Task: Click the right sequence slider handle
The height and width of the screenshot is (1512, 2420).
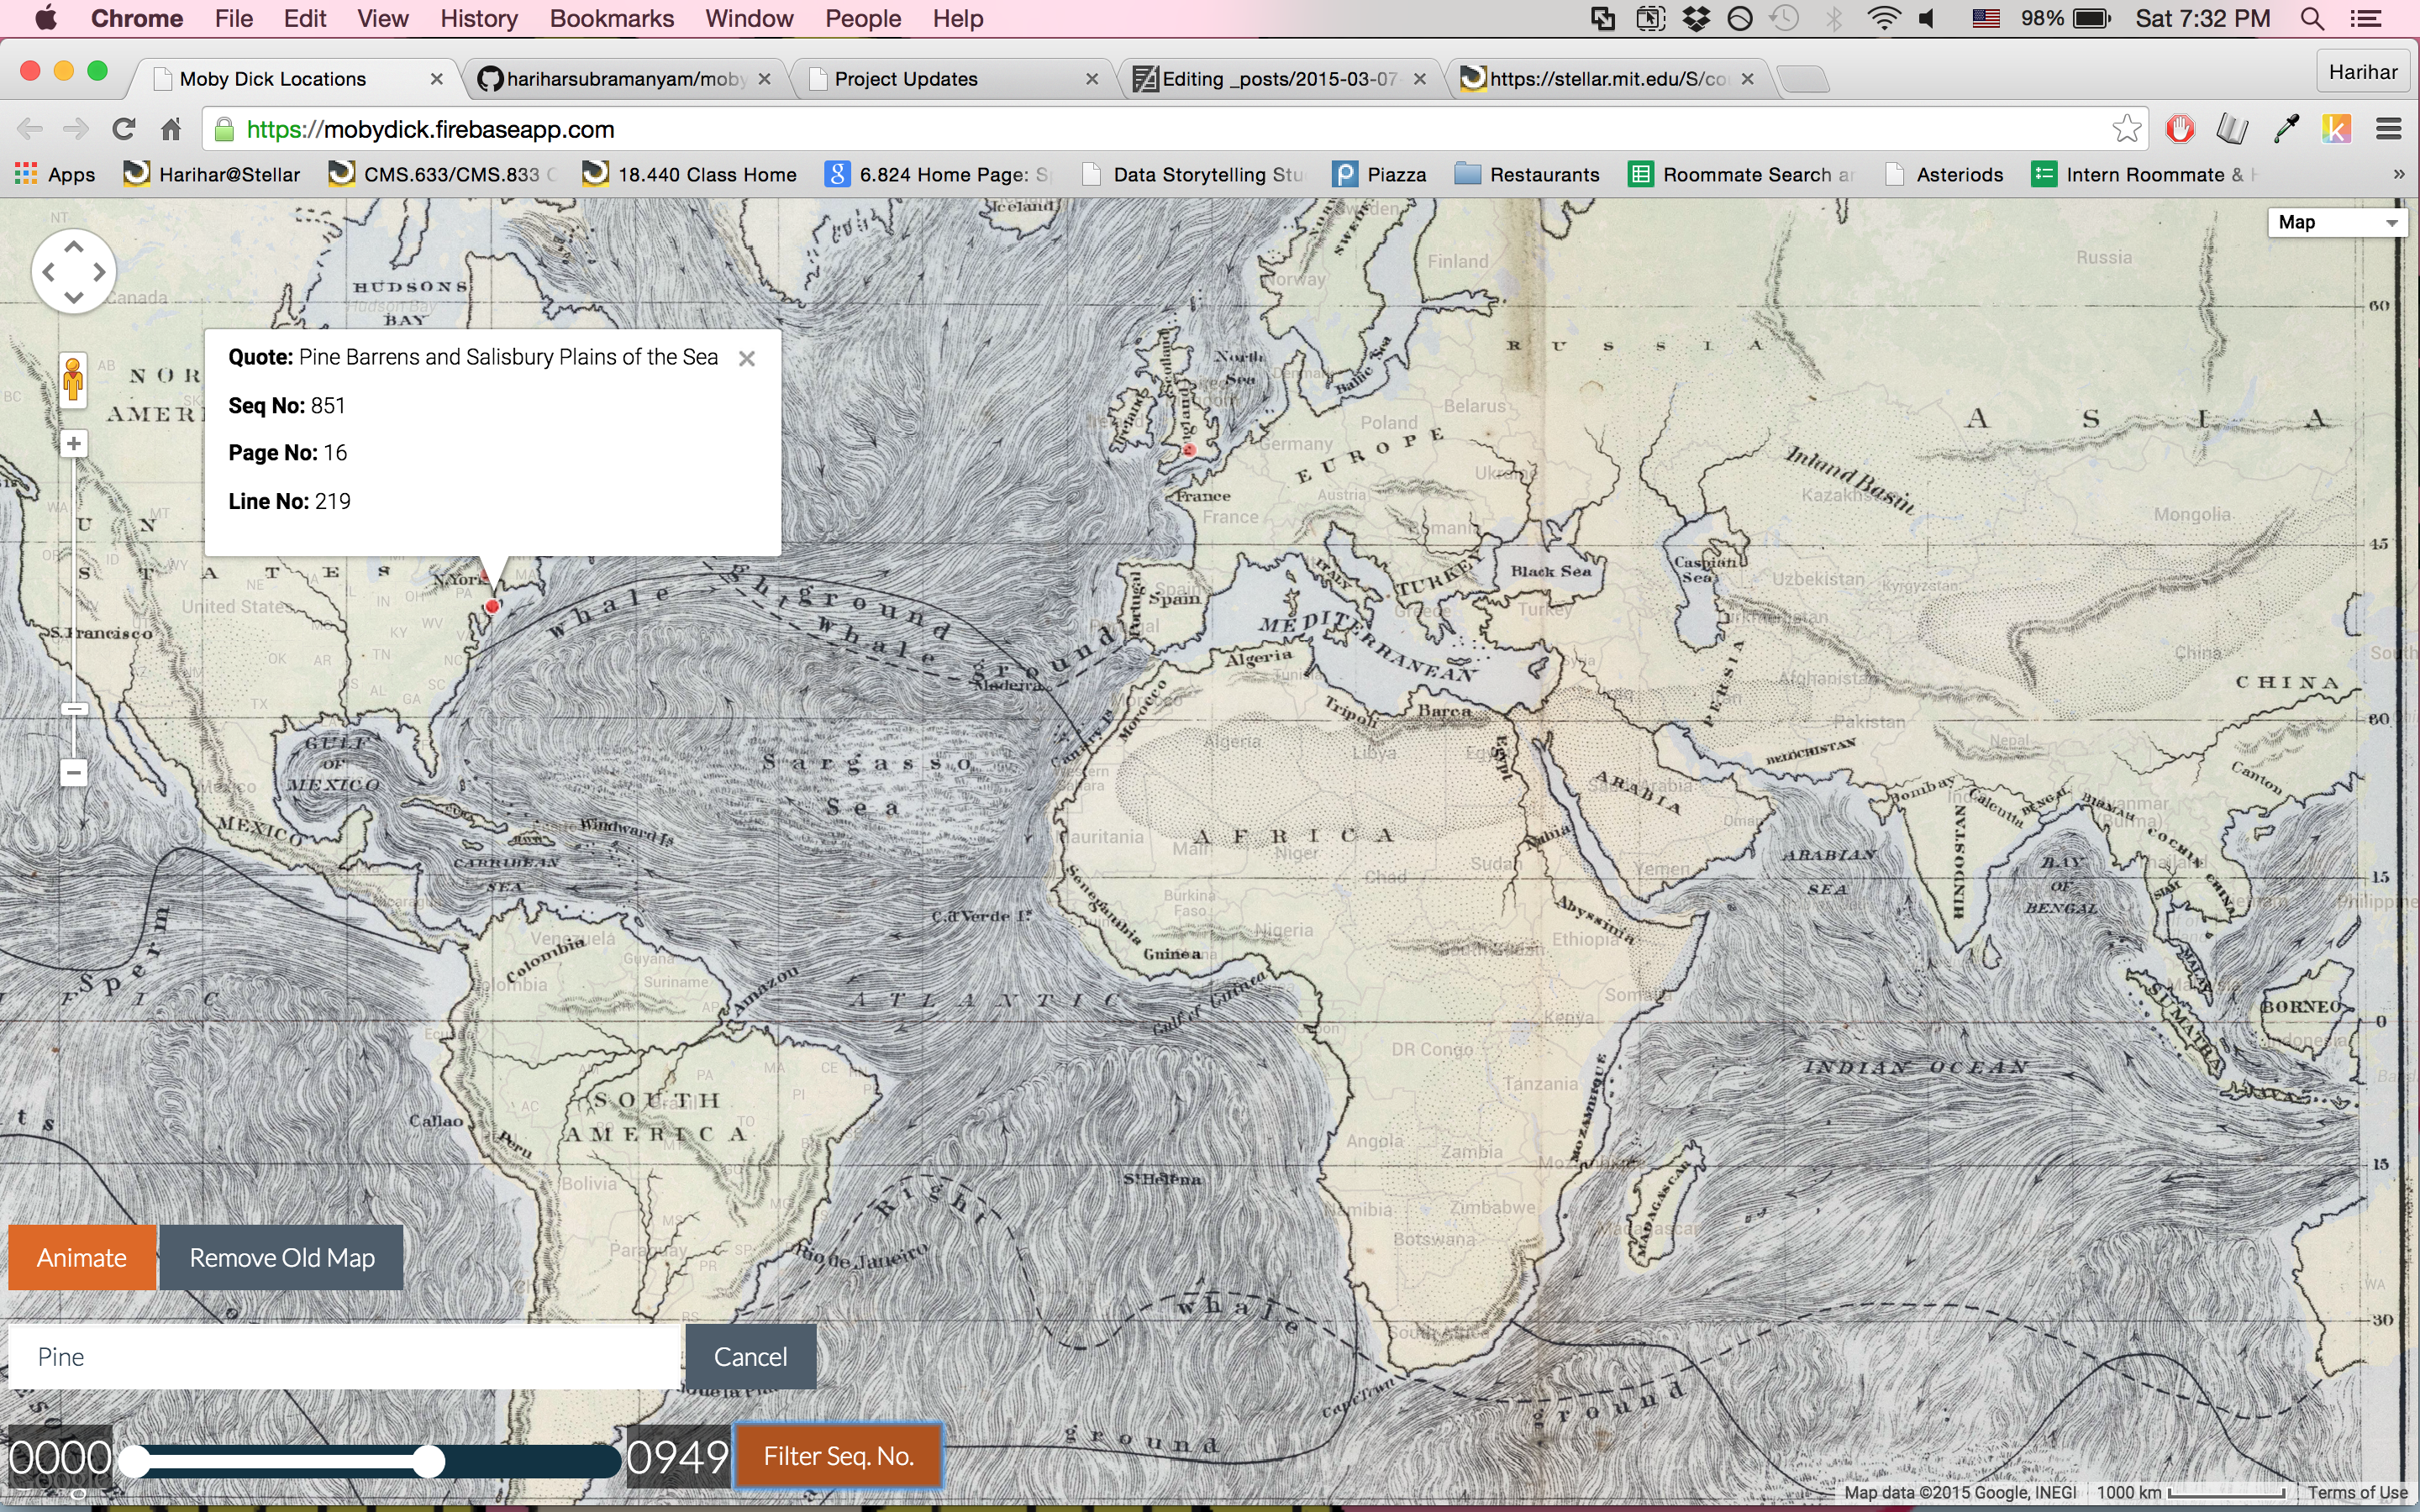Action: tap(429, 1462)
